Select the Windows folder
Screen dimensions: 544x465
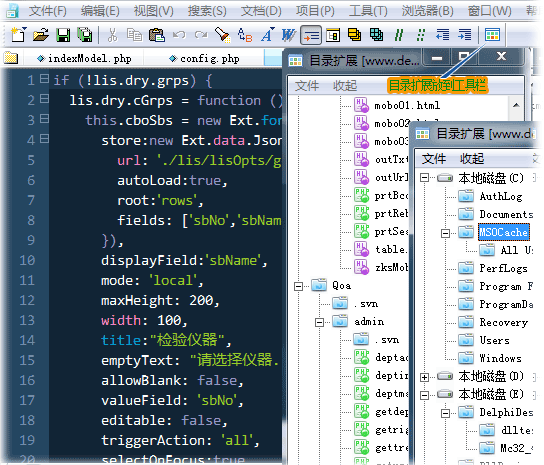pos(500,358)
